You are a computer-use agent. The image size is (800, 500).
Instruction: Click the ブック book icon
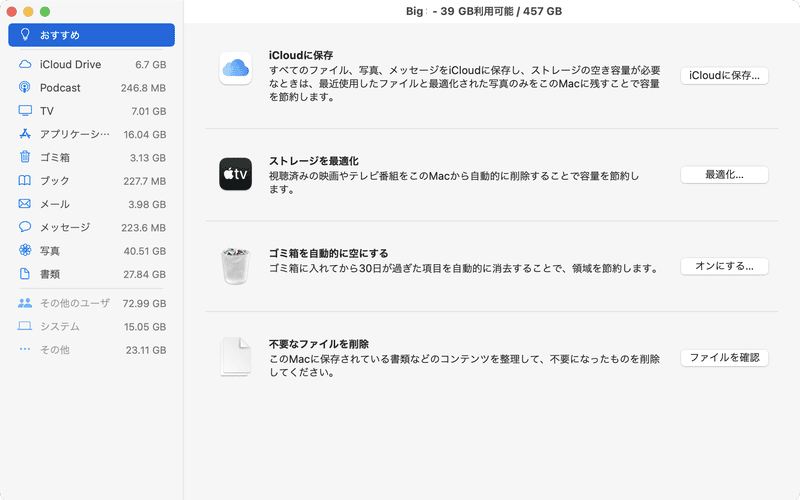click(x=24, y=181)
